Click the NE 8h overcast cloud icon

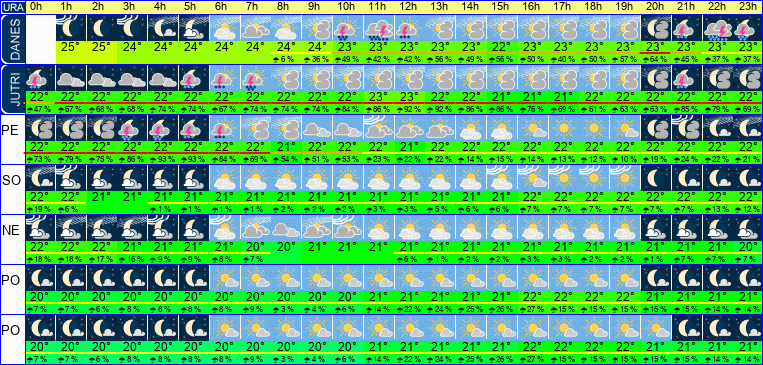(286, 227)
